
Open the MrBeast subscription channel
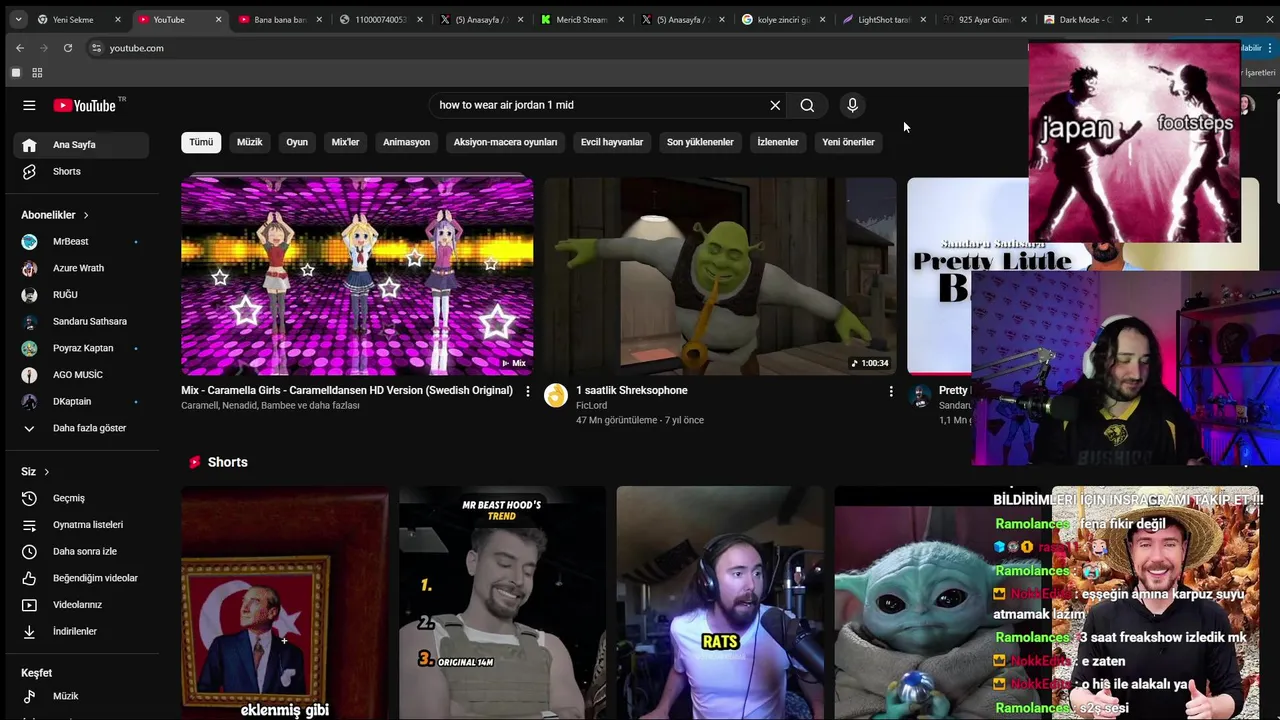pyautogui.click(x=81, y=241)
